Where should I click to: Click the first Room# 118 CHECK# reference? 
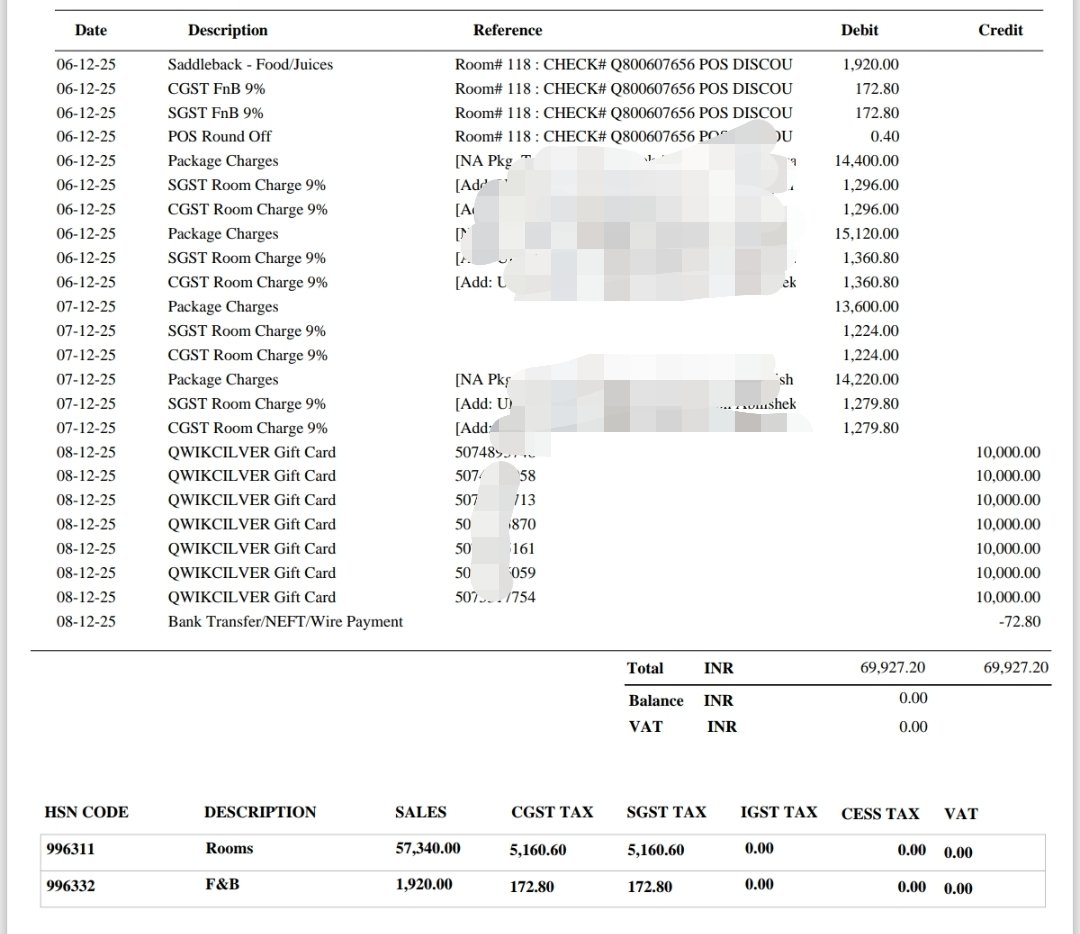623,65
